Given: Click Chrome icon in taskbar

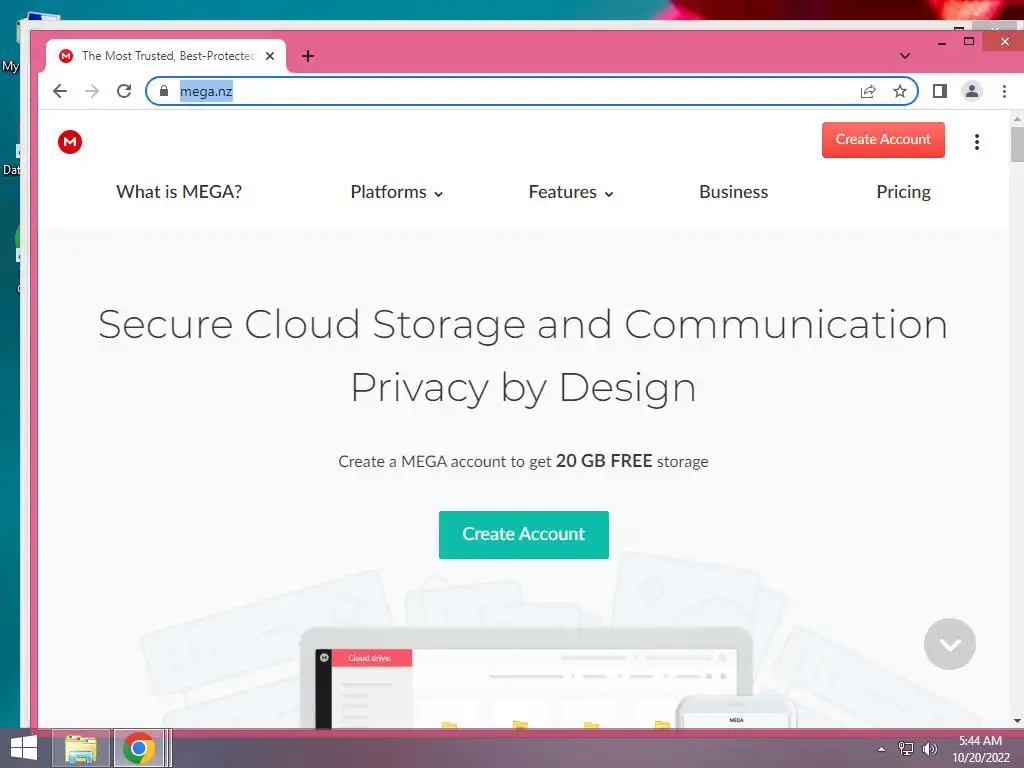Looking at the screenshot, I should point(138,748).
